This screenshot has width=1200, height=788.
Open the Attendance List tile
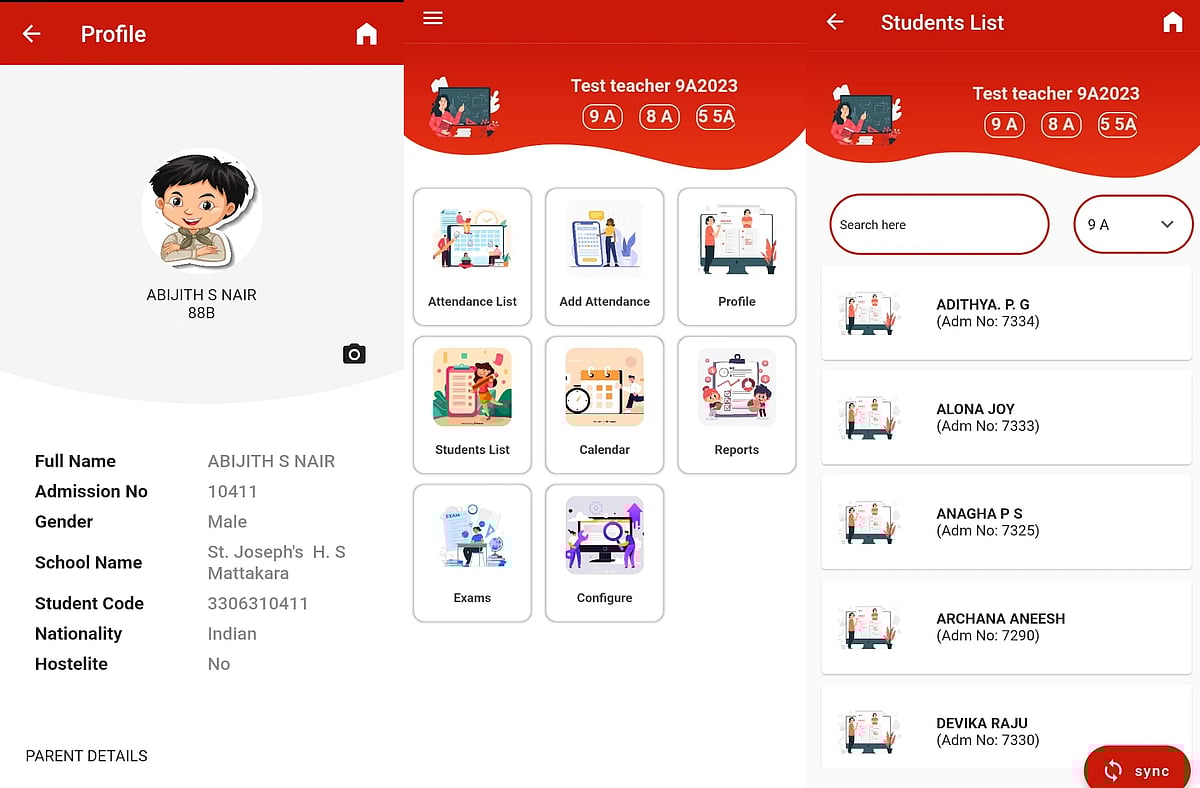(472, 257)
